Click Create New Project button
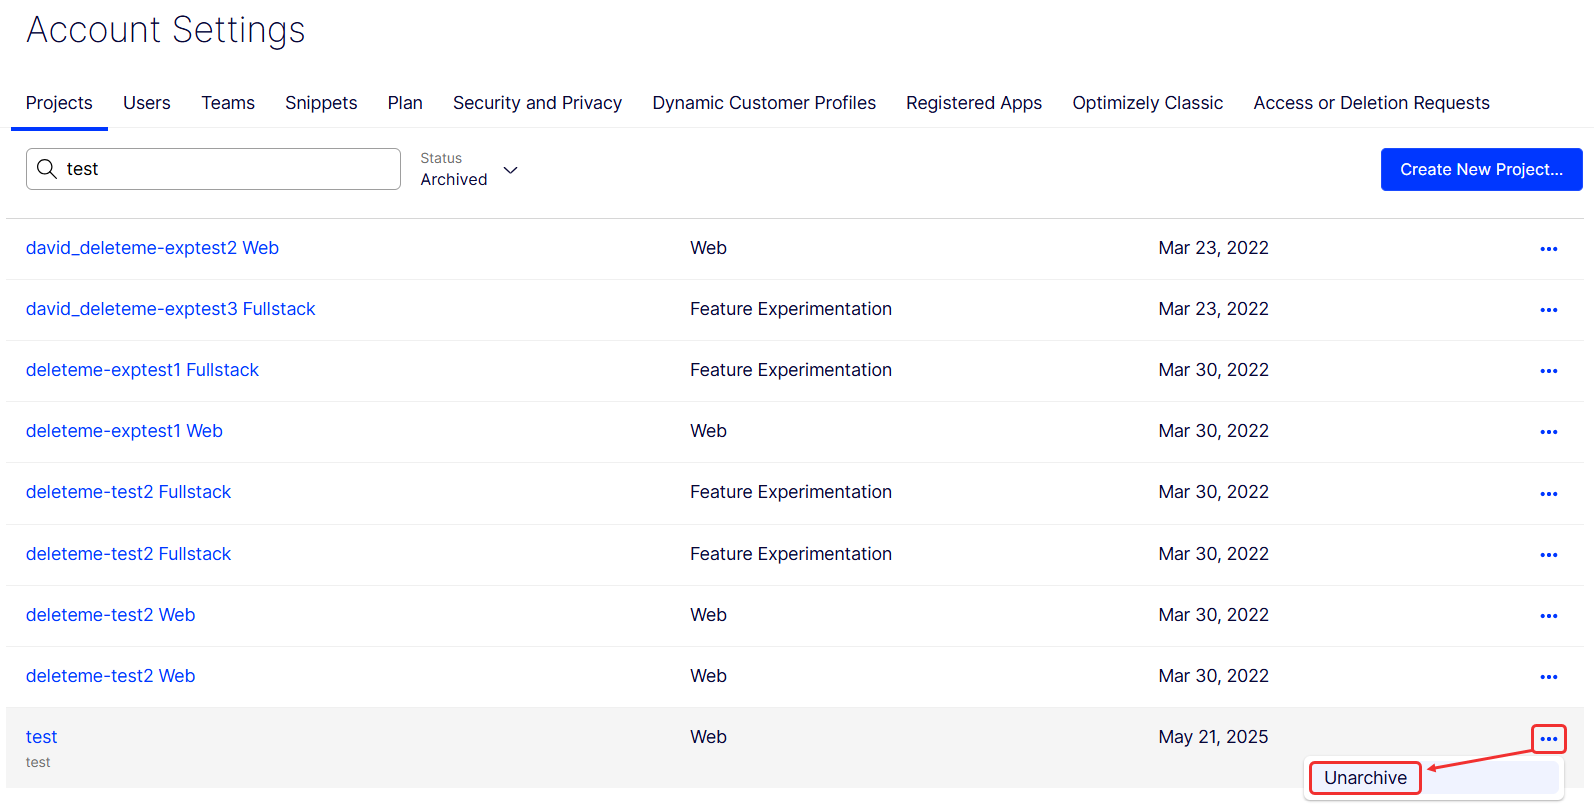This screenshot has height=806, width=1594. [1481, 169]
